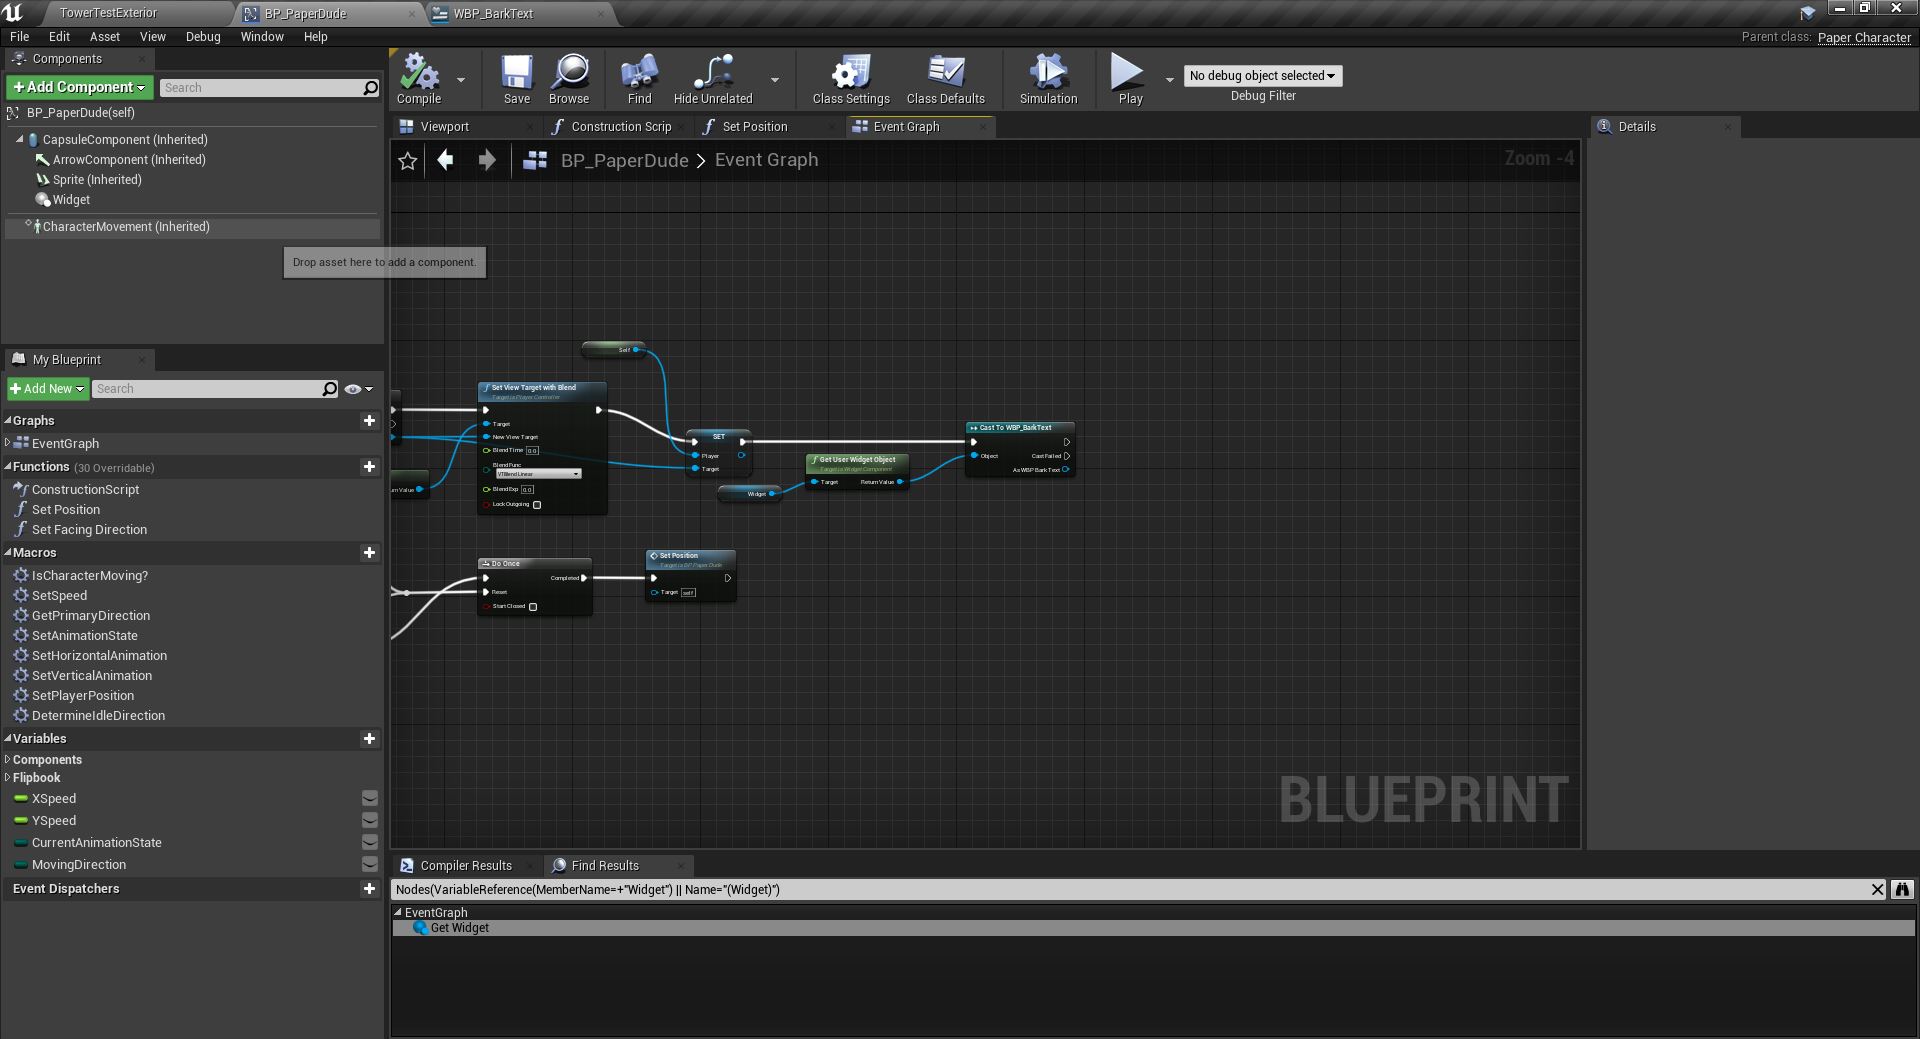Image resolution: width=1920 pixels, height=1039 pixels.
Task: Open Class Settings
Action: tap(851, 79)
